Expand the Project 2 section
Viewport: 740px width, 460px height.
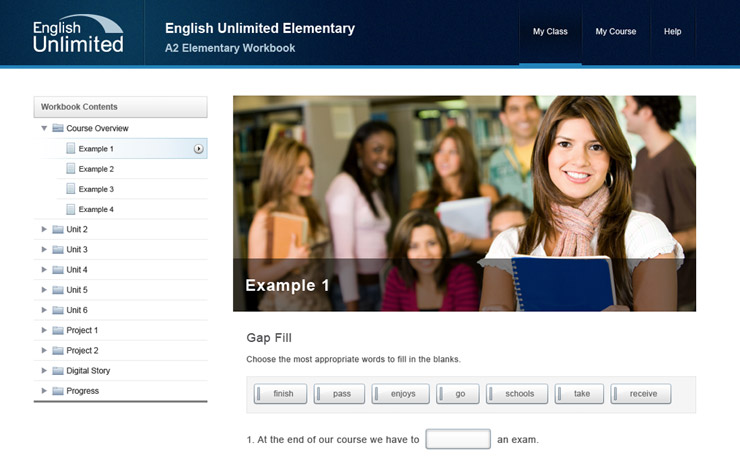[x=44, y=350]
